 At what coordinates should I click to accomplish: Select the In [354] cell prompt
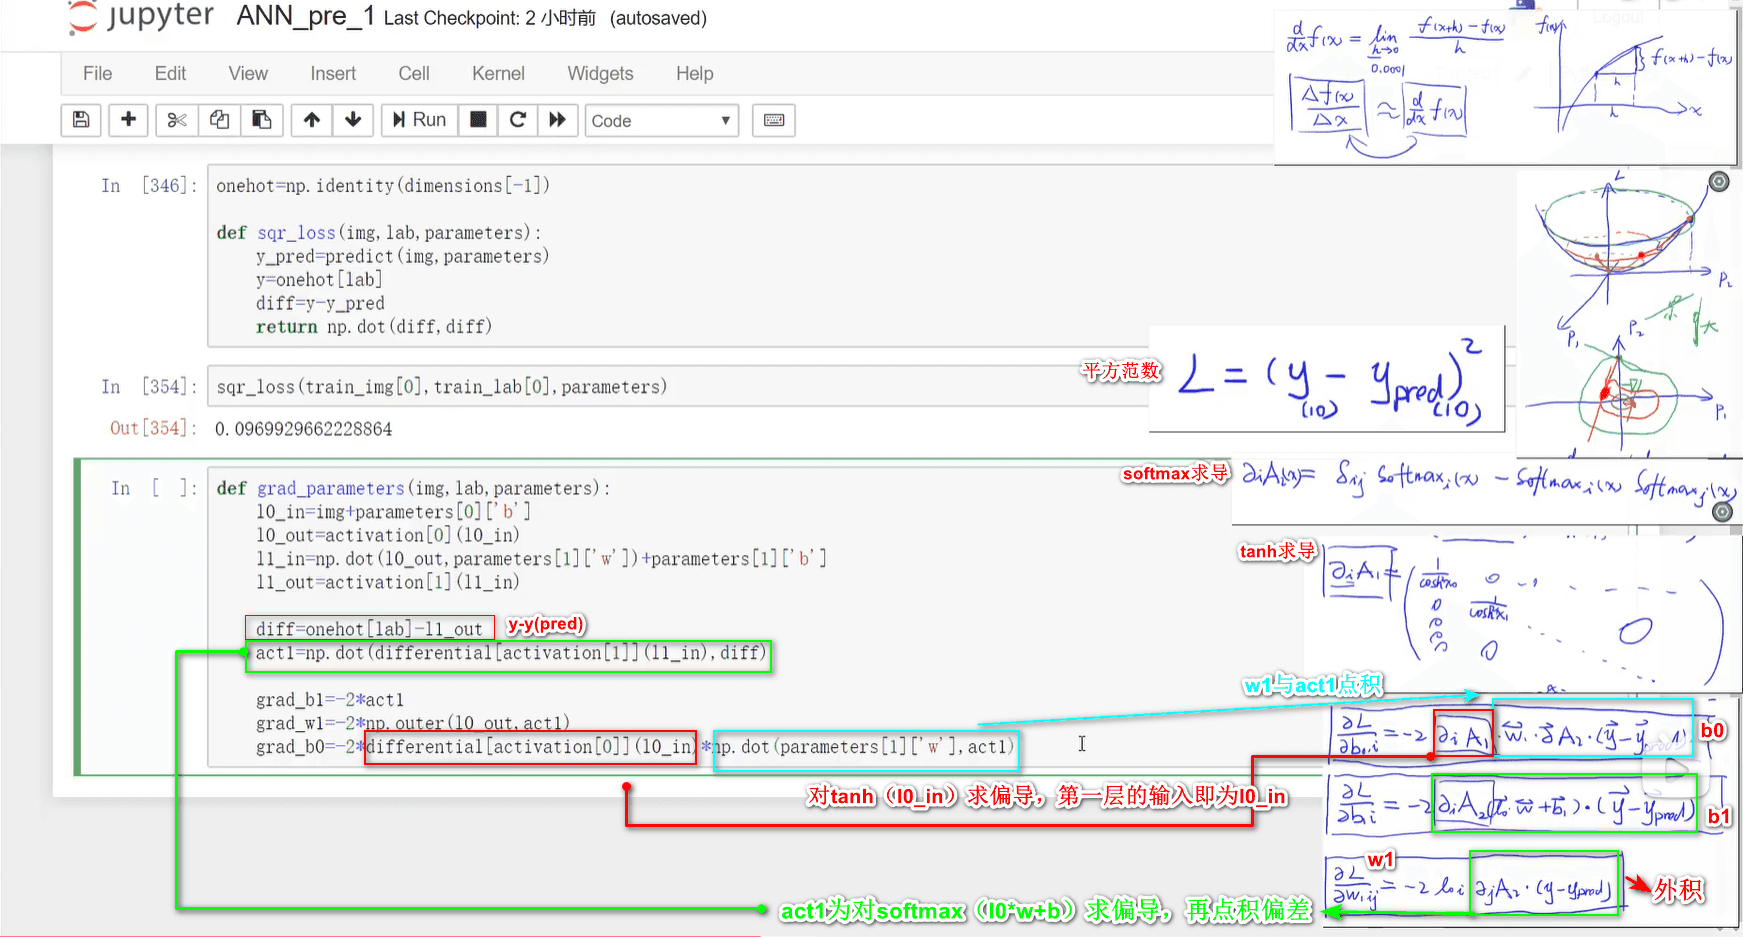pyautogui.click(x=149, y=387)
